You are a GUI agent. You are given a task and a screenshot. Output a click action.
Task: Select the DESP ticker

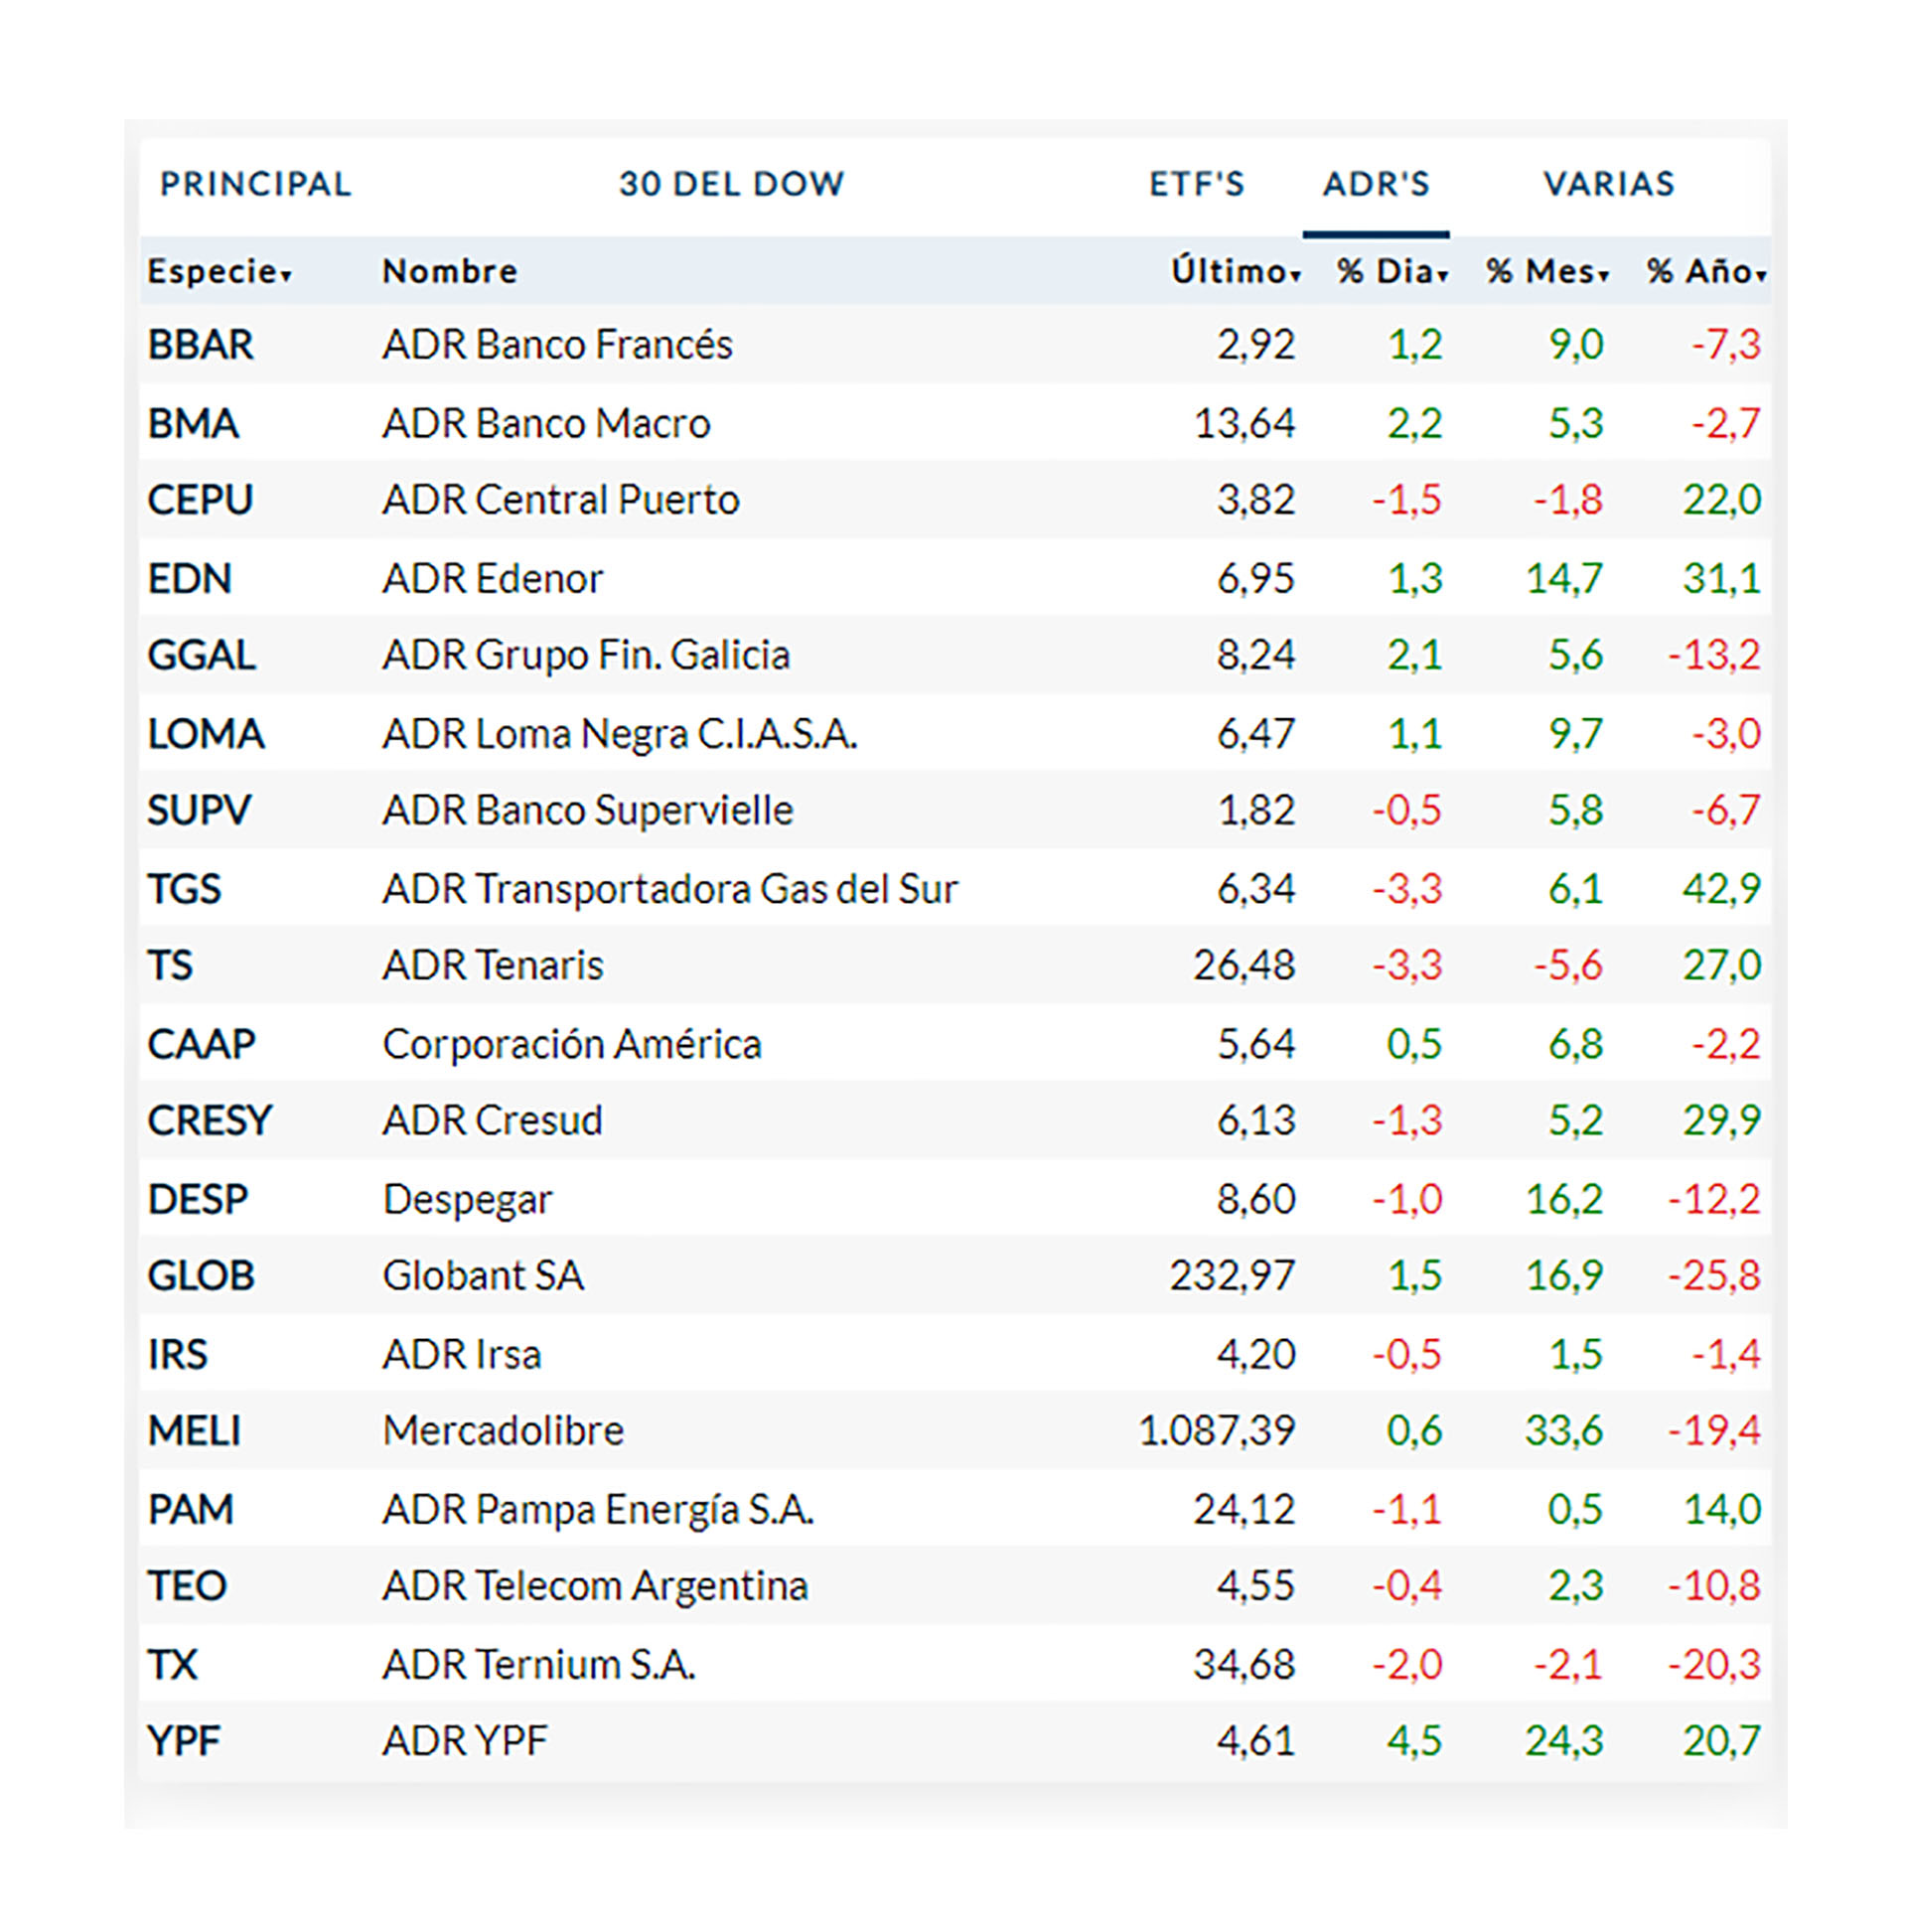[x=198, y=1200]
